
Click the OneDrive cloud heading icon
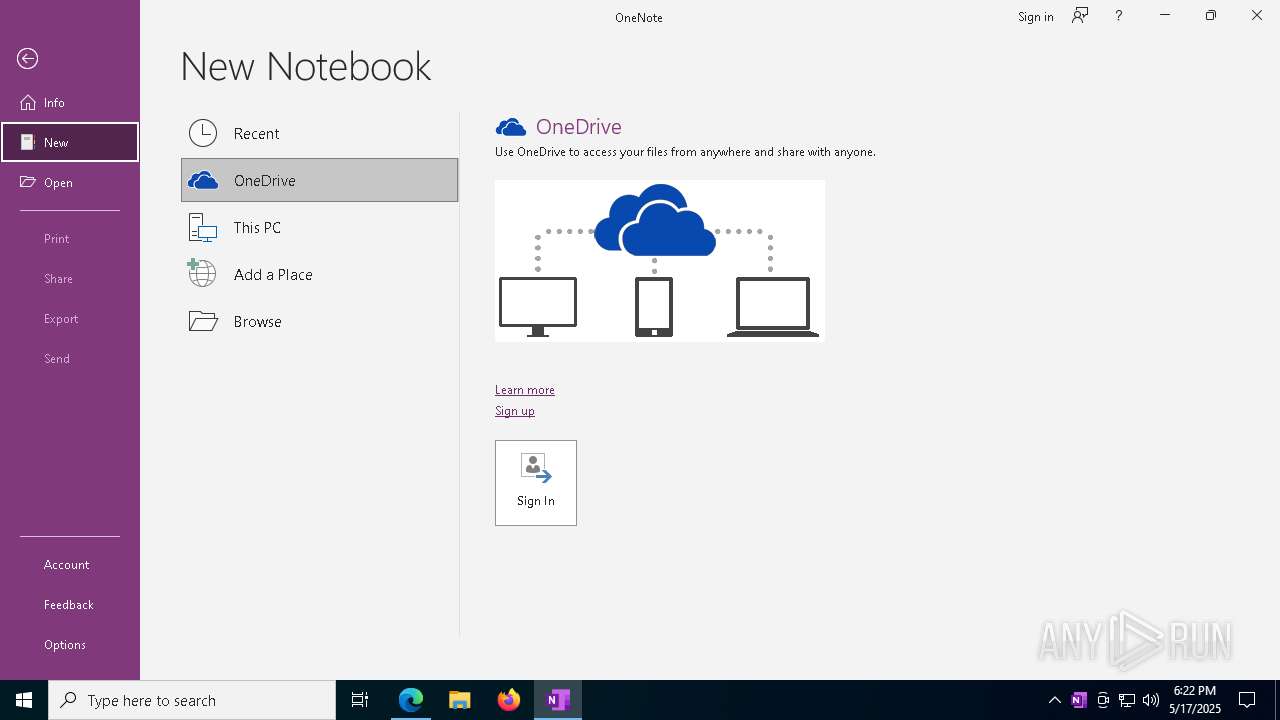511,127
